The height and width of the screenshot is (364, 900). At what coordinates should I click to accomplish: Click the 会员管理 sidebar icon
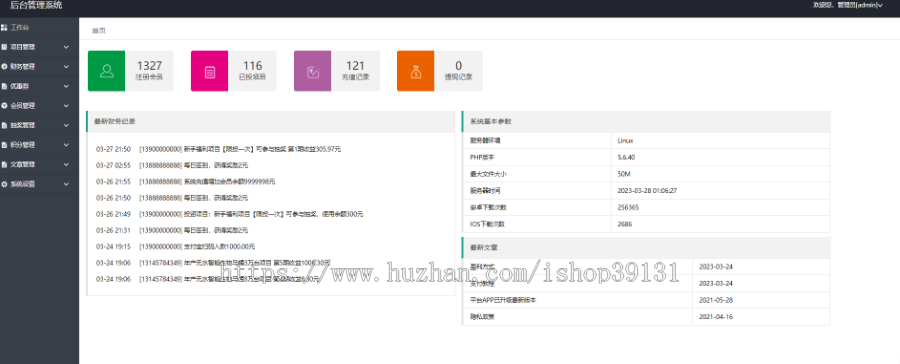tap(4, 106)
